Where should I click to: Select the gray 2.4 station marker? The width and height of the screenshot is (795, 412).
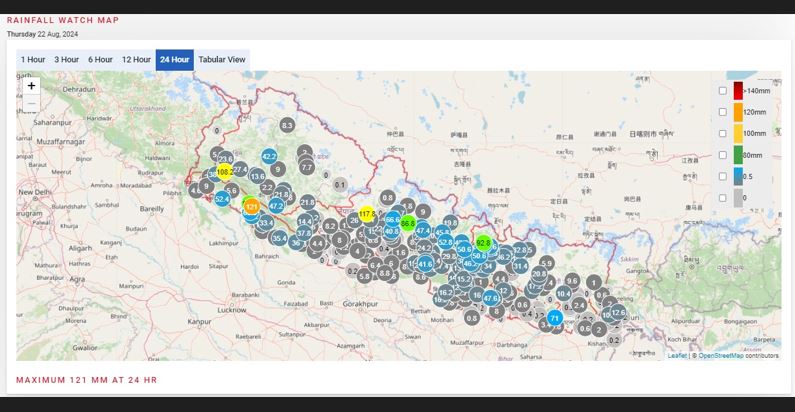(x=579, y=305)
